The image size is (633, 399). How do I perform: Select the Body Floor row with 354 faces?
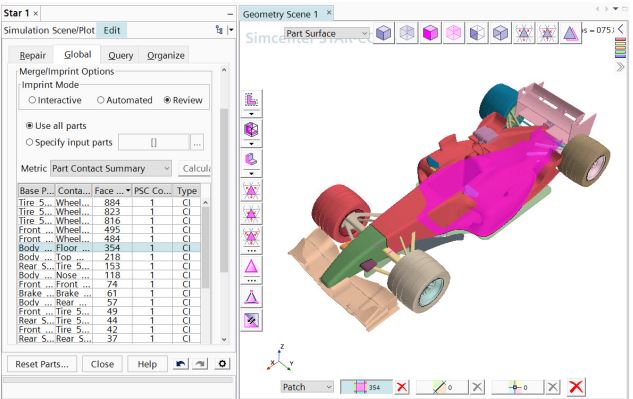click(109, 248)
